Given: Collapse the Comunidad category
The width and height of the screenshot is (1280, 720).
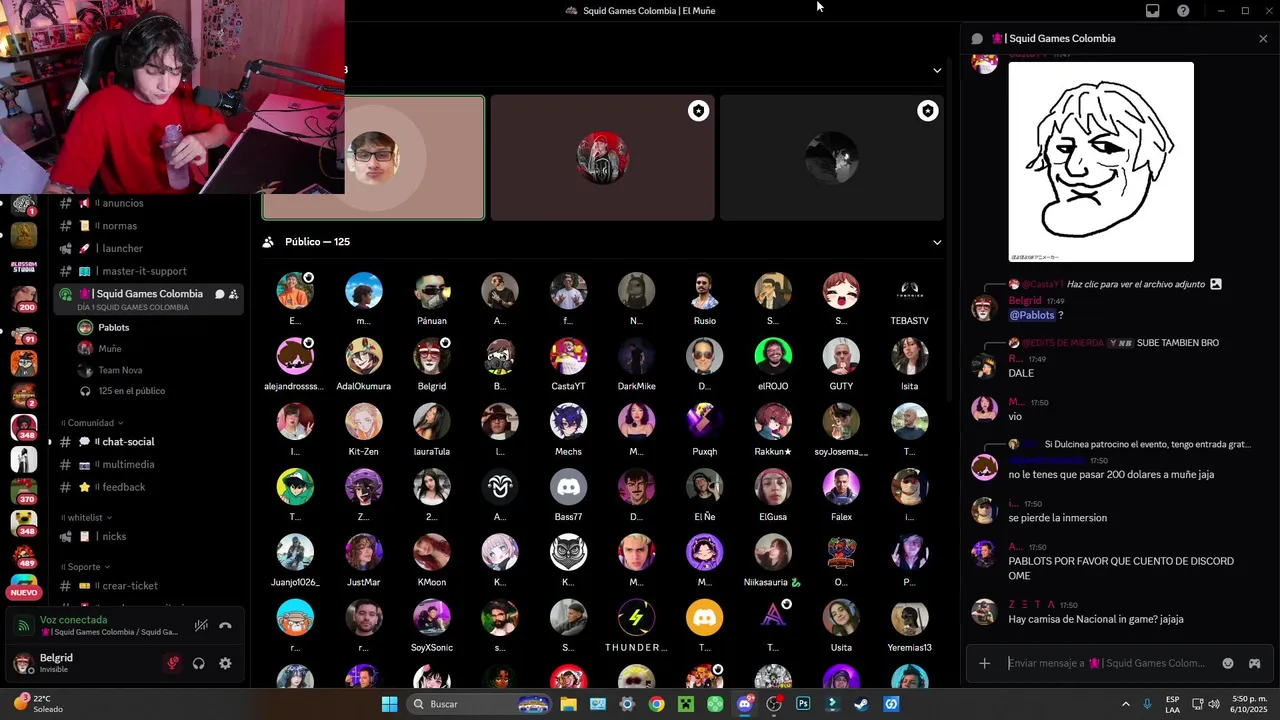Looking at the screenshot, I should pos(95,423).
